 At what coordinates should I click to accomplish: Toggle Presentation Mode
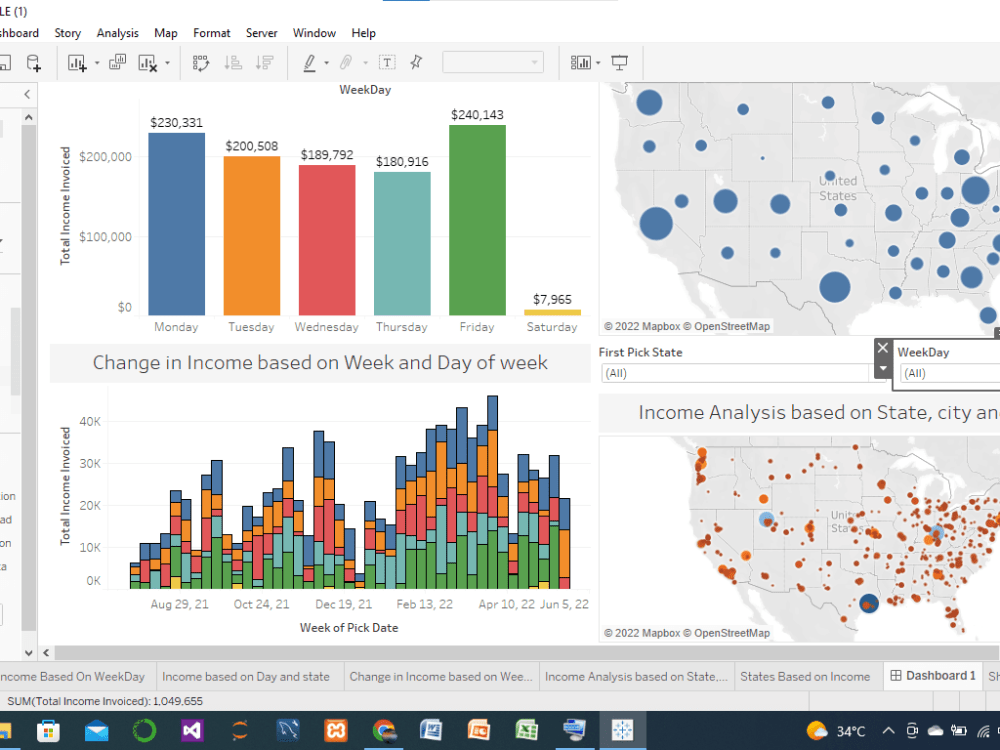[619, 62]
